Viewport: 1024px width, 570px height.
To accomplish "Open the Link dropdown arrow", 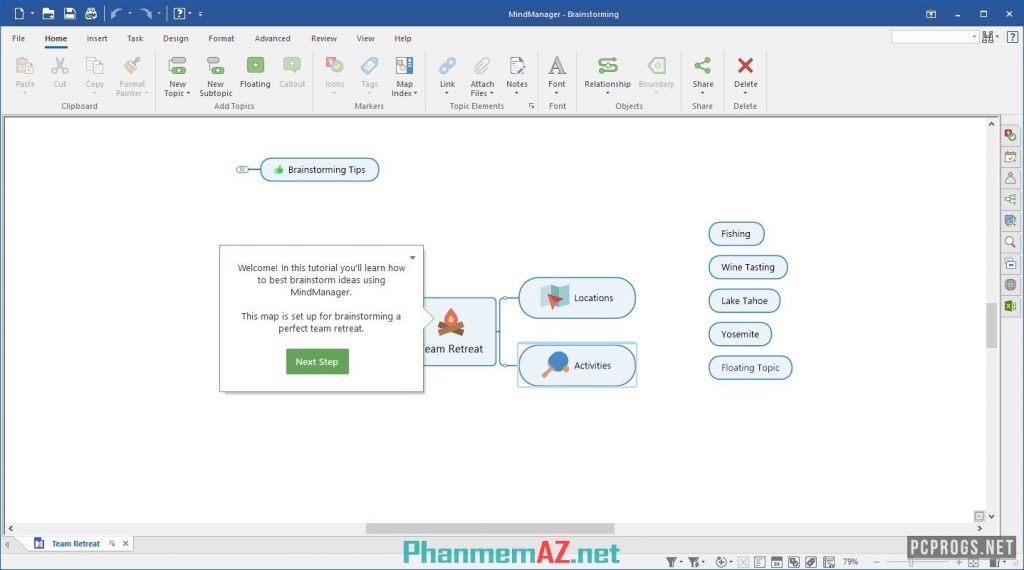I will (x=447, y=93).
